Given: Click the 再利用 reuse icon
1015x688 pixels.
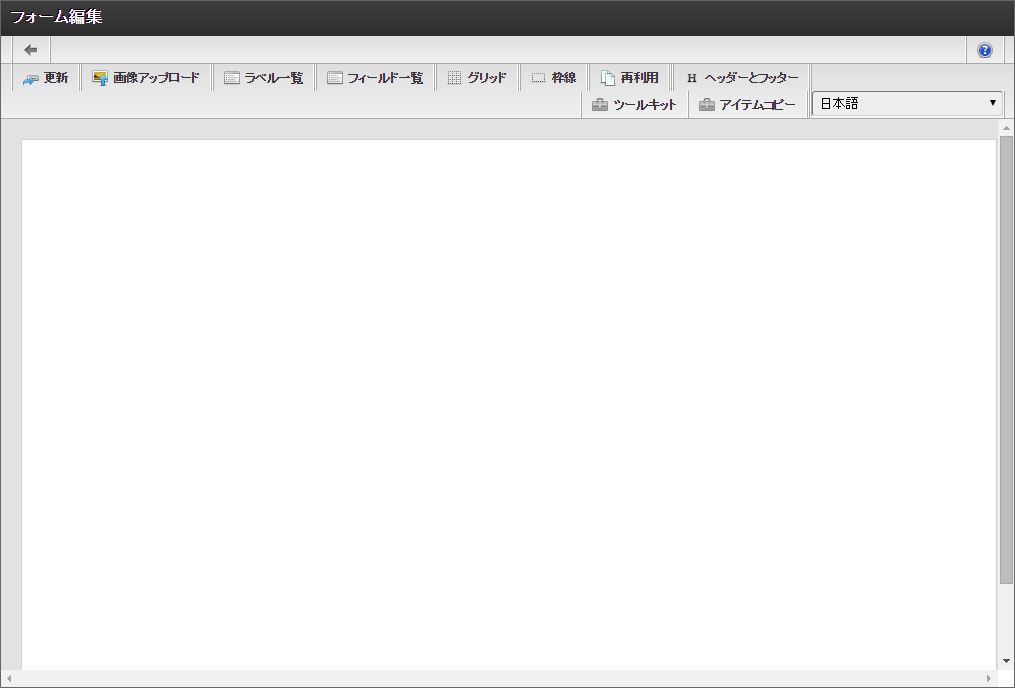Looking at the screenshot, I should tap(632, 76).
